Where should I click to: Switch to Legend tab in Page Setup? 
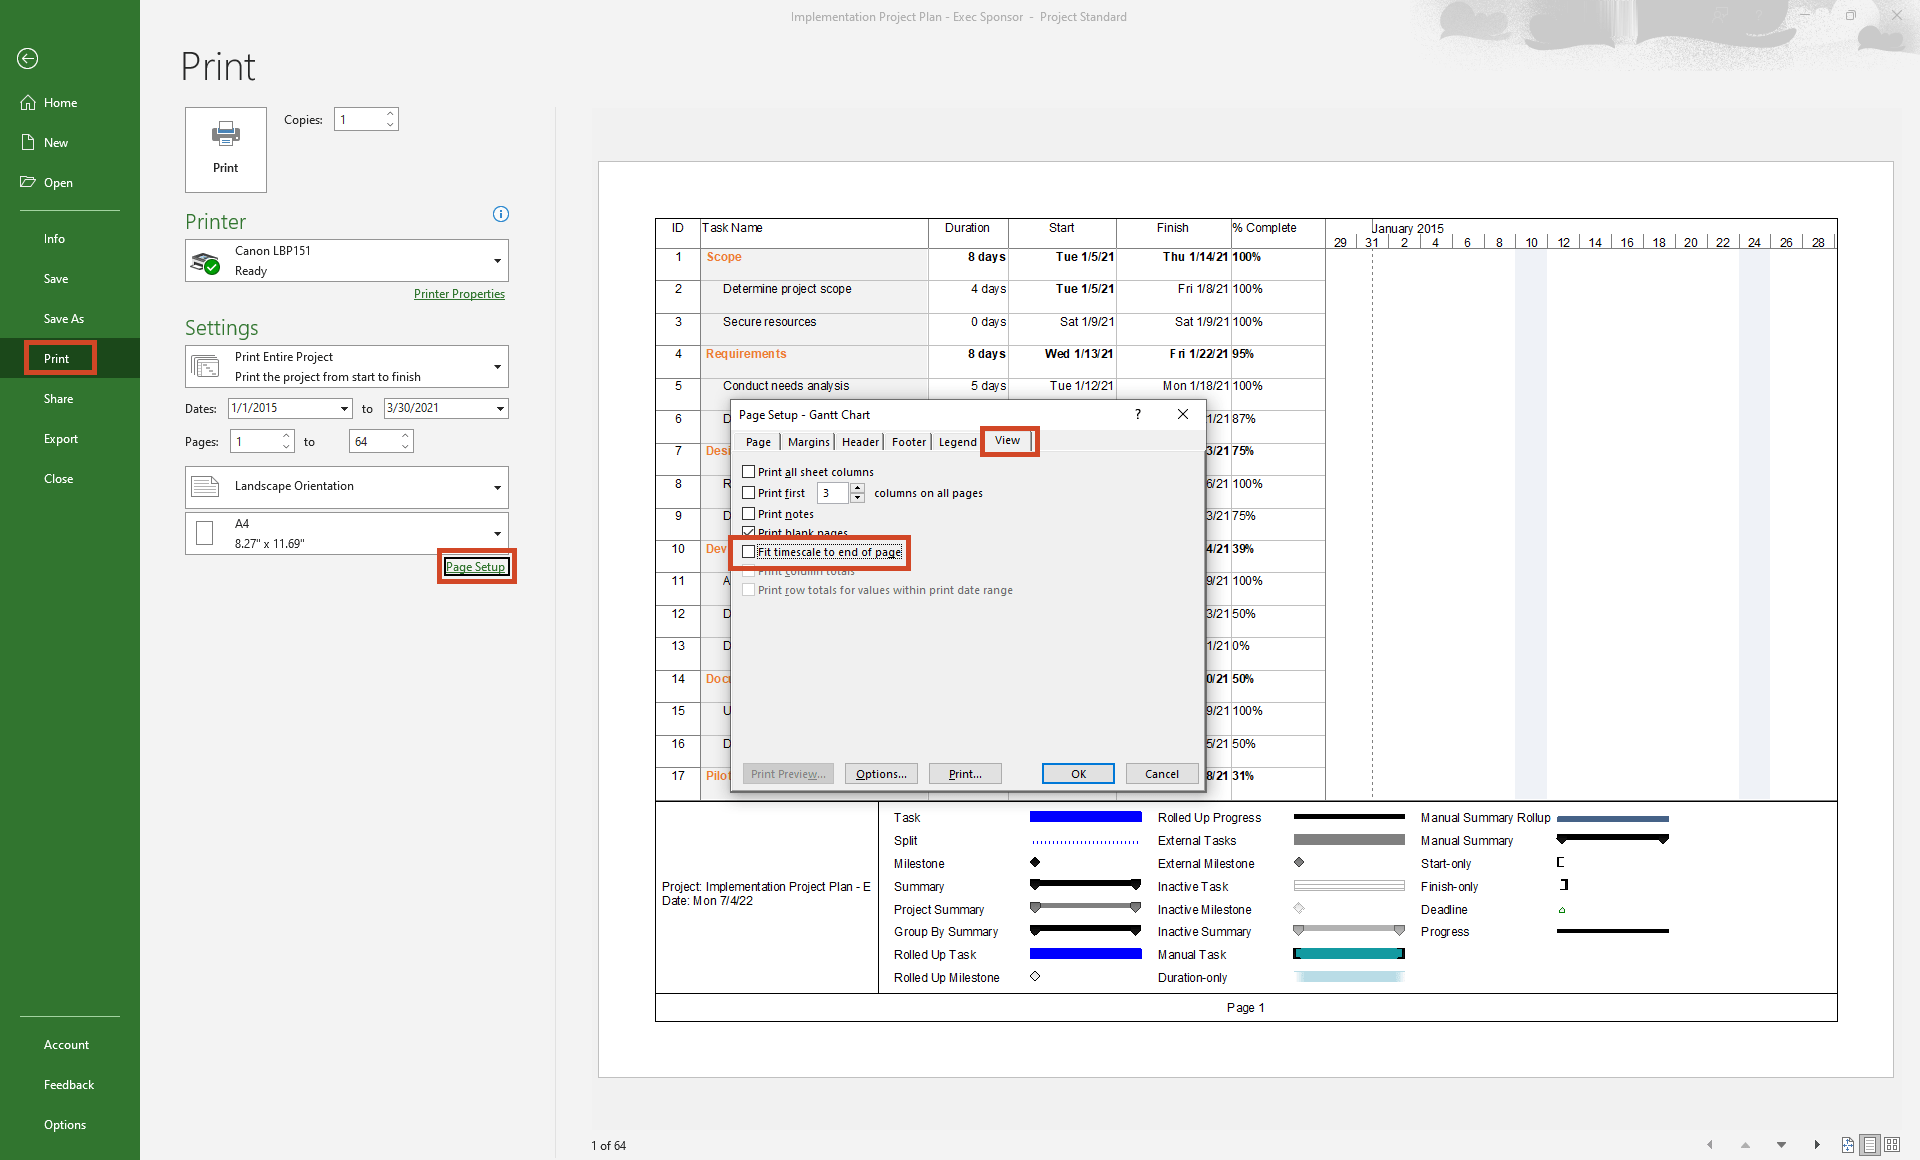coord(957,442)
